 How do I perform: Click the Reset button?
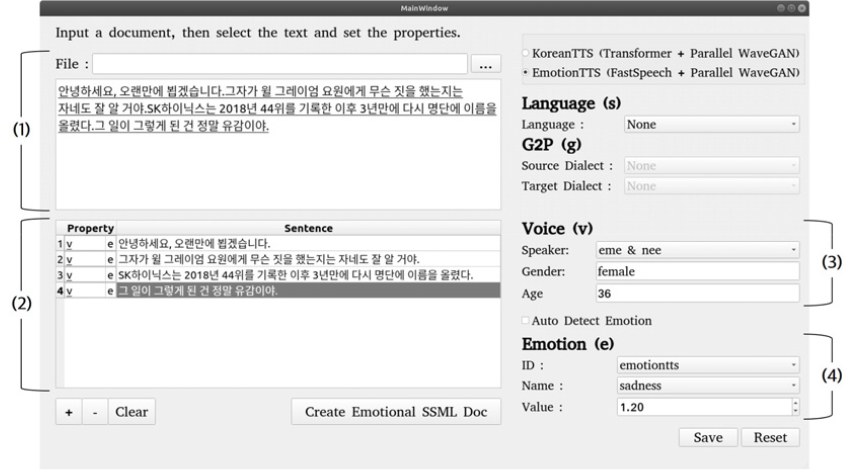770,437
